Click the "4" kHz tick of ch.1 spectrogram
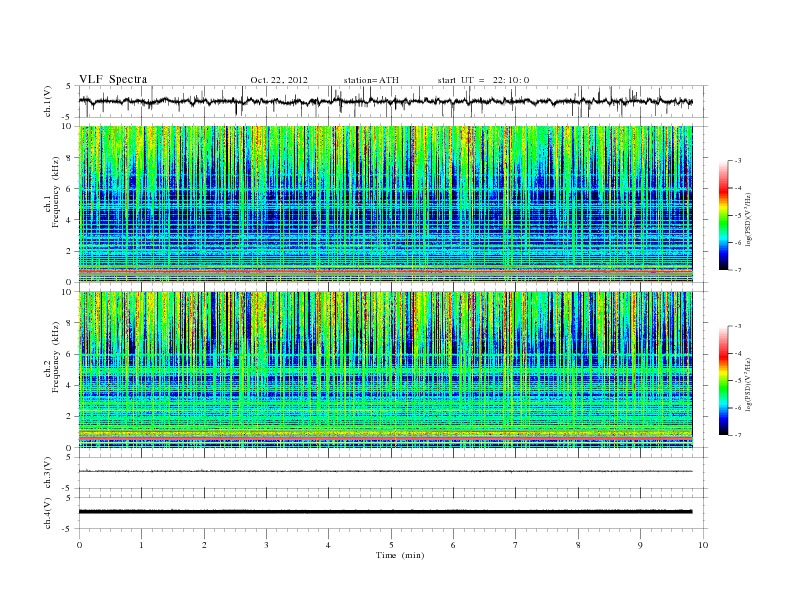The width and height of the screenshot is (792, 612). (69, 220)
